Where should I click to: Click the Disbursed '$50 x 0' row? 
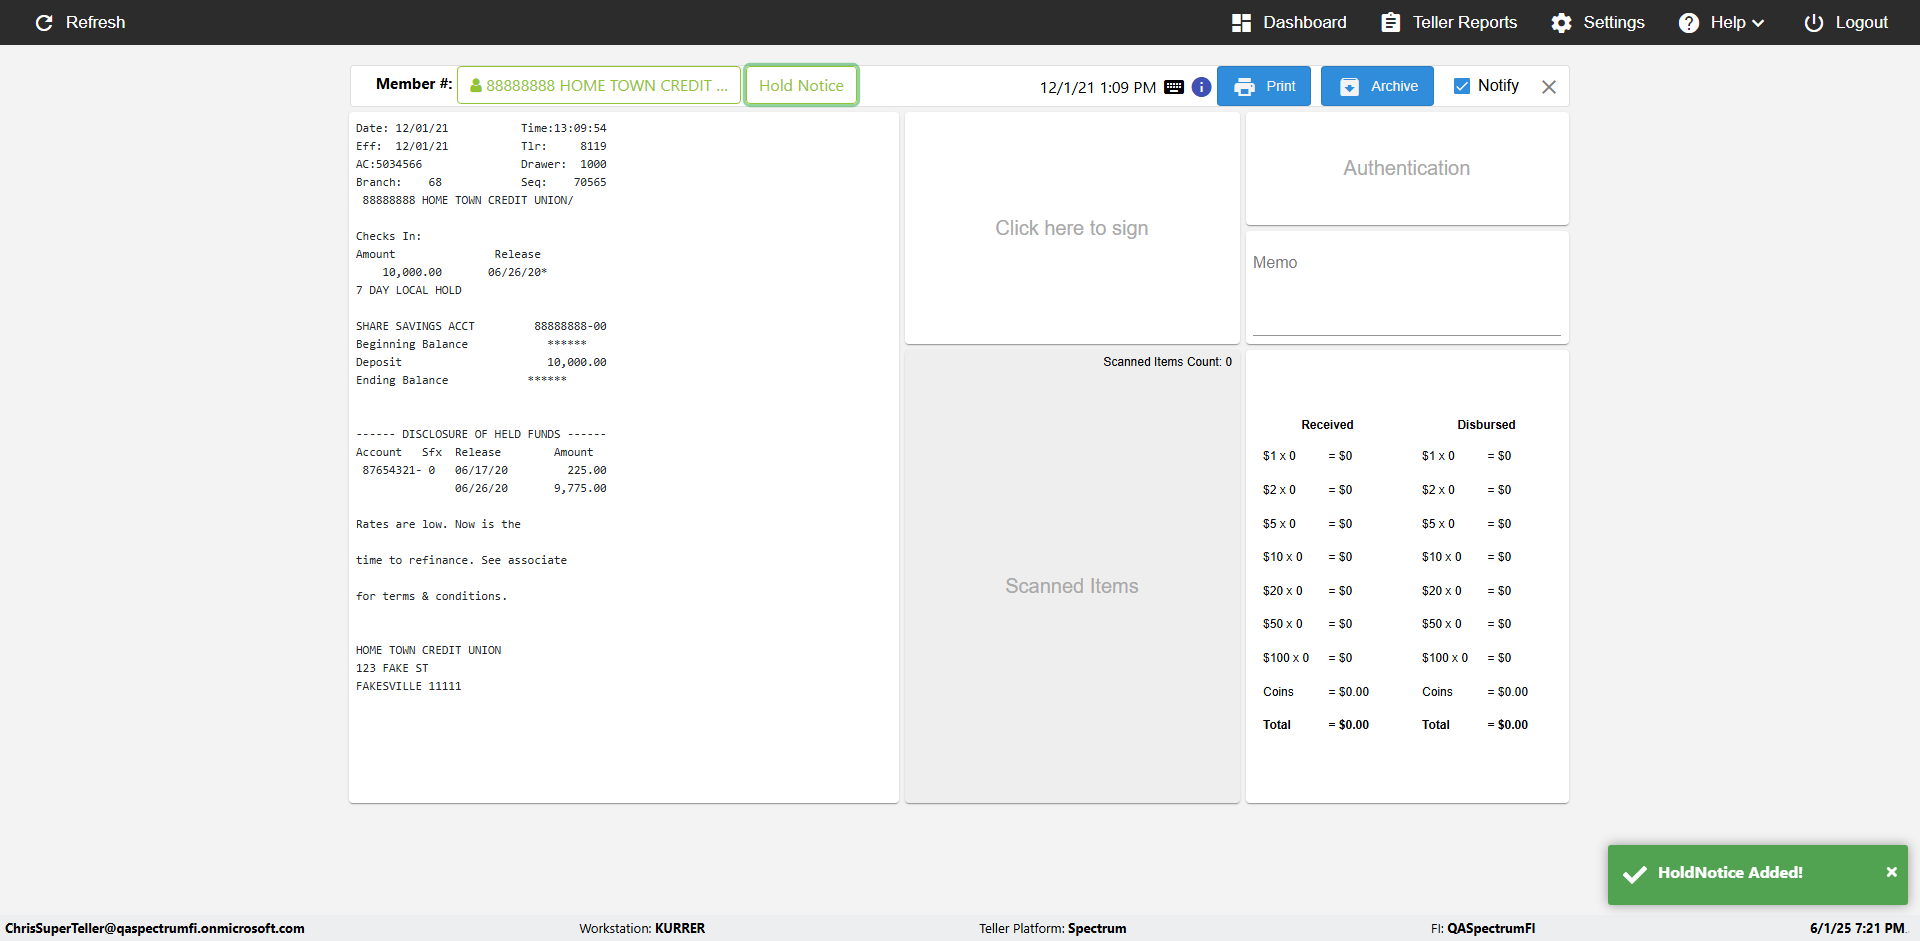[x=1467, y=624]
